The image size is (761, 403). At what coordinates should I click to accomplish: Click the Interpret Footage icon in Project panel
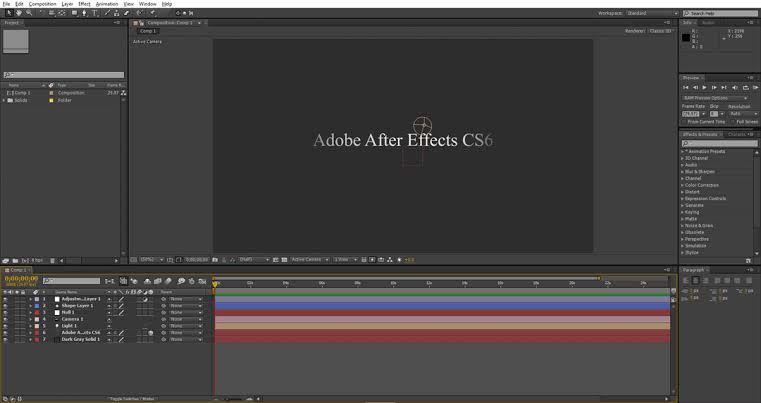(x=5, y=261)
